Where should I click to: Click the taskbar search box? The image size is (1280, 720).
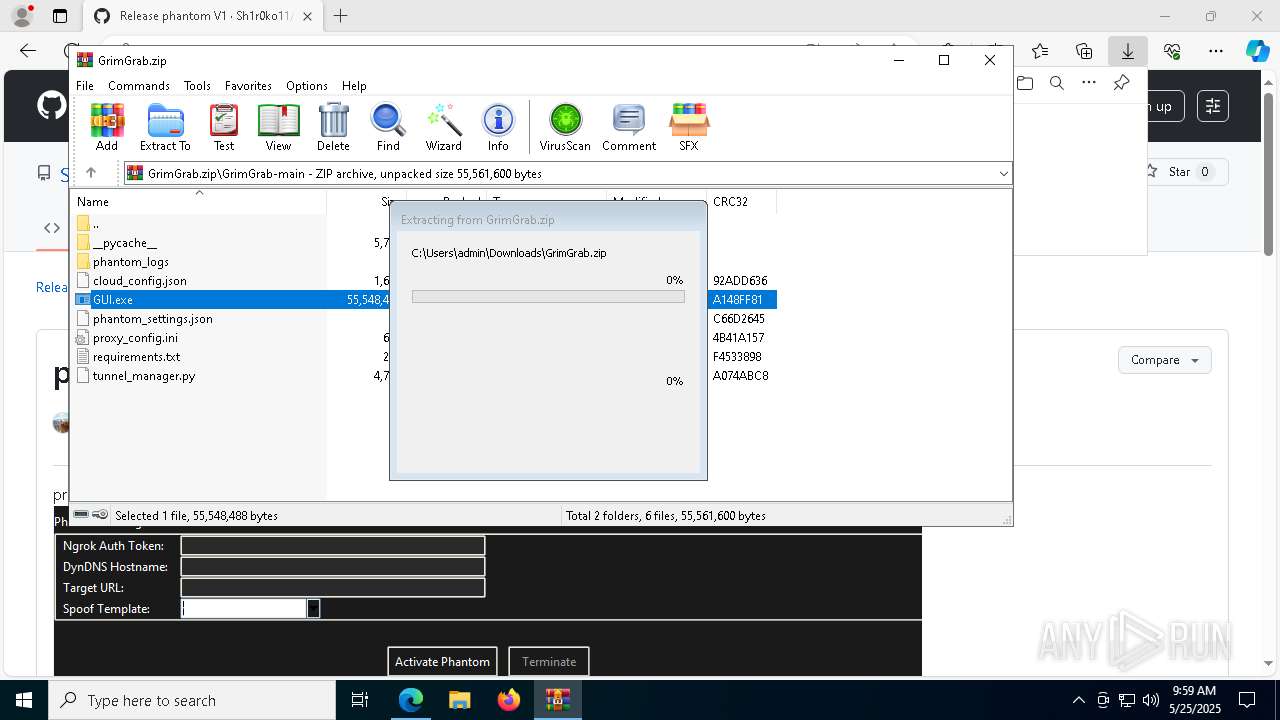click(x=192, y=700)
